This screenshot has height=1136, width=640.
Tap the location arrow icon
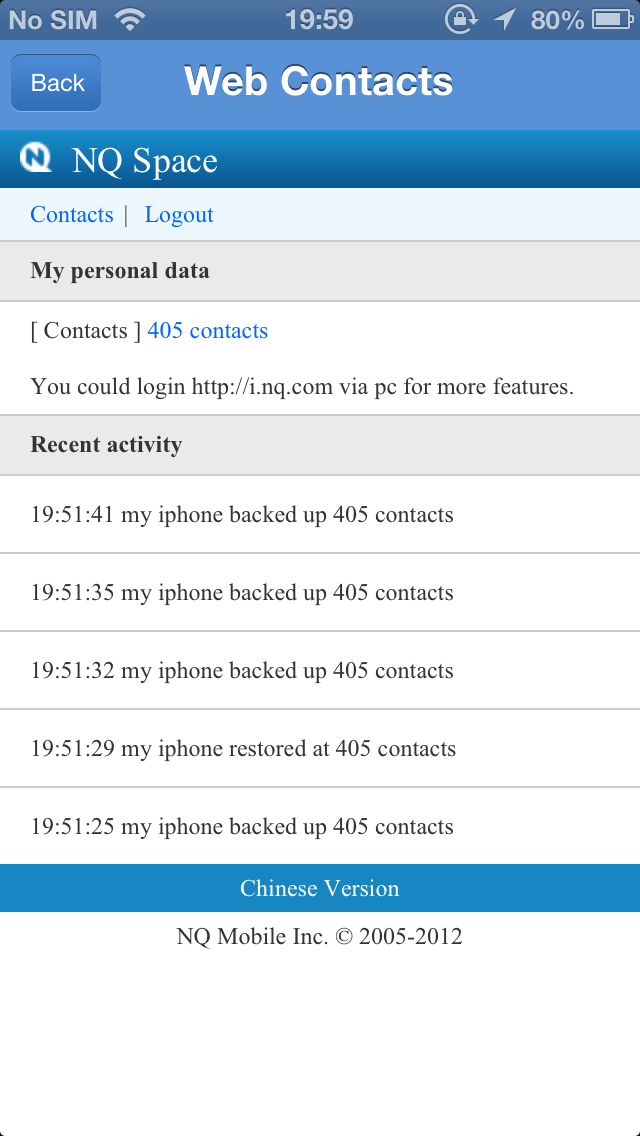pos(504,20)
